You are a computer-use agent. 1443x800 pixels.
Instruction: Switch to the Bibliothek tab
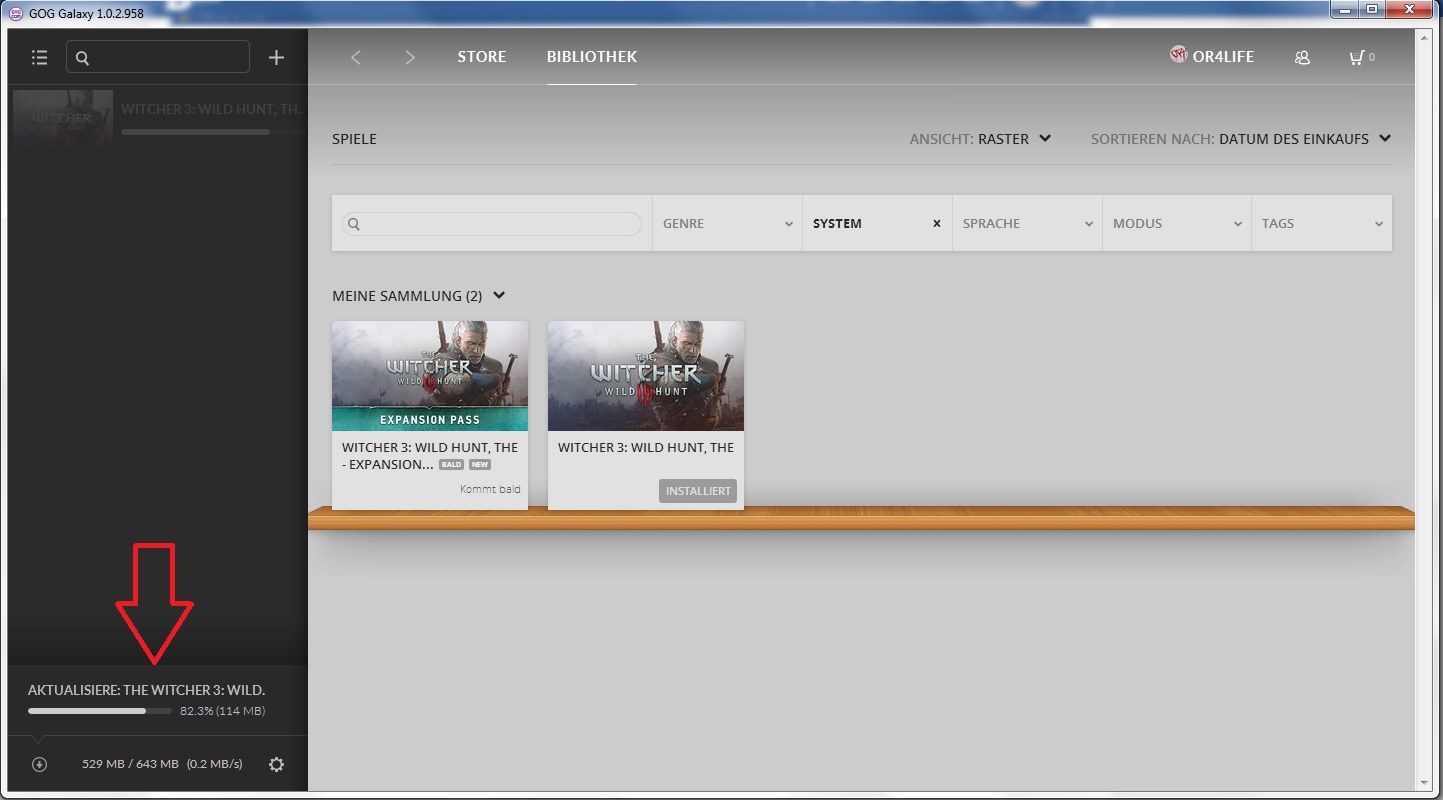click(592, 57)
